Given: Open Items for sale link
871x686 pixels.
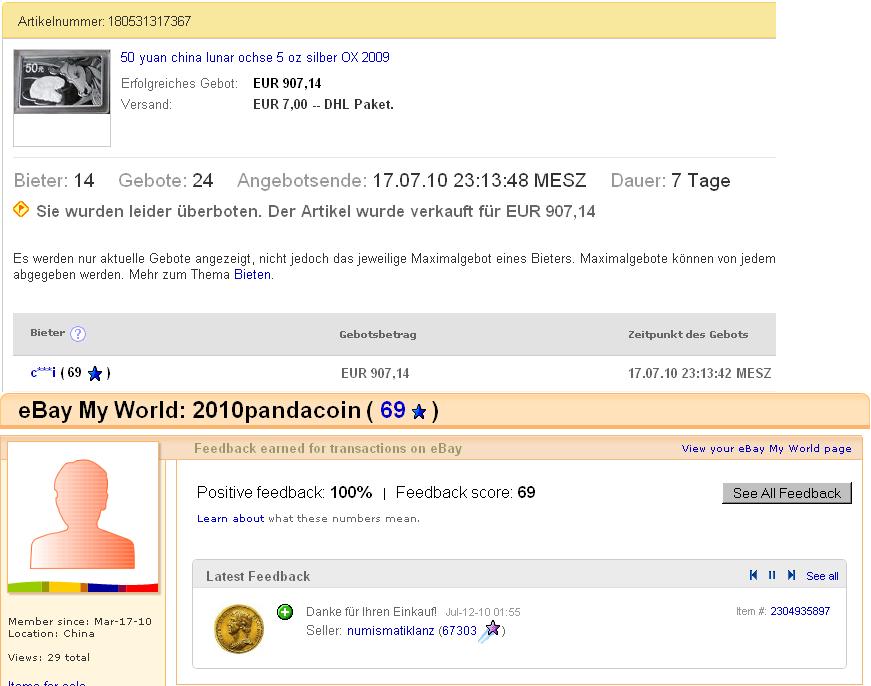Looking at the screenshot, I should (47, 683).
